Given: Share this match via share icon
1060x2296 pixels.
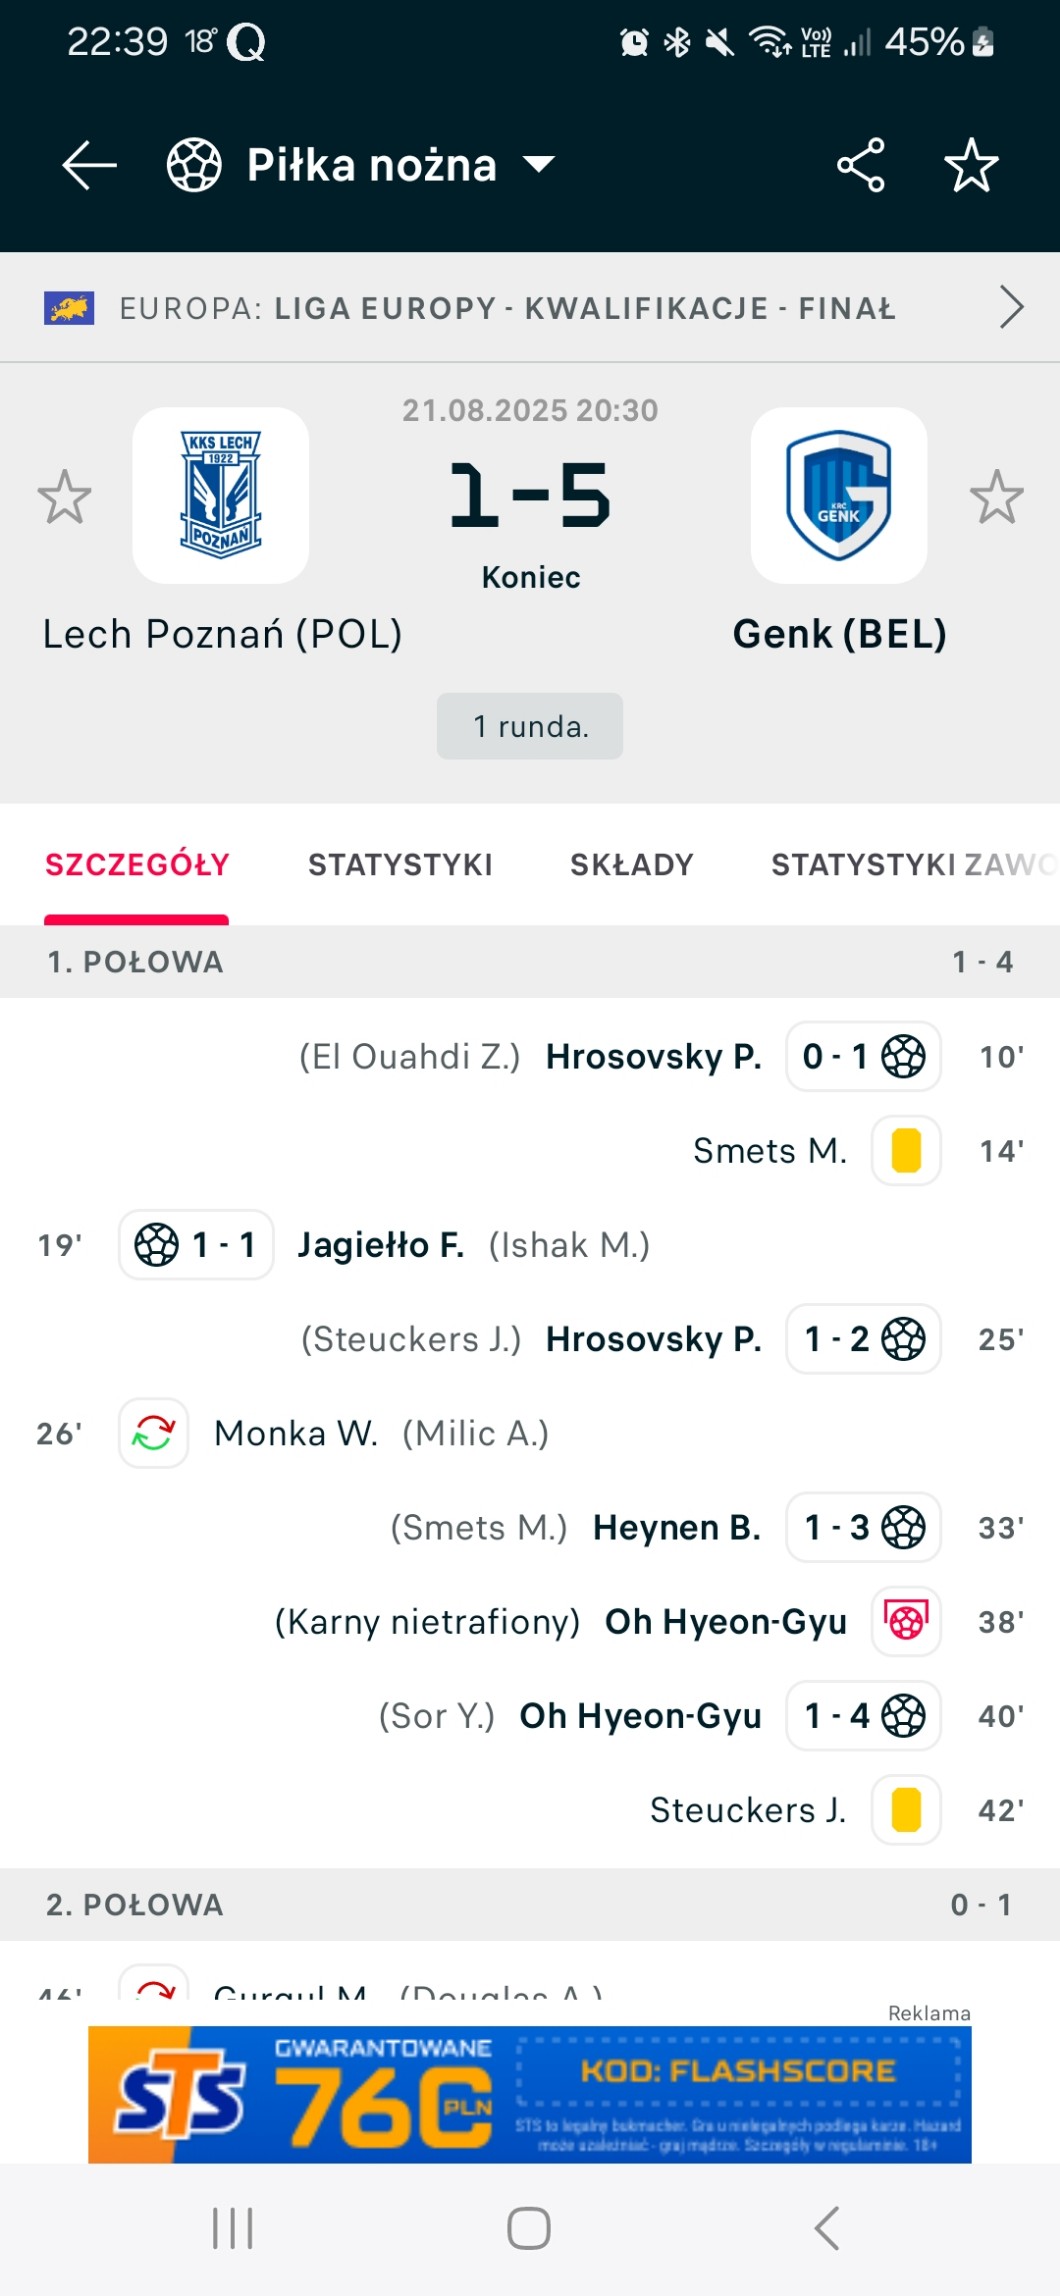Looking at the screenshot, I should click(860, 165).
